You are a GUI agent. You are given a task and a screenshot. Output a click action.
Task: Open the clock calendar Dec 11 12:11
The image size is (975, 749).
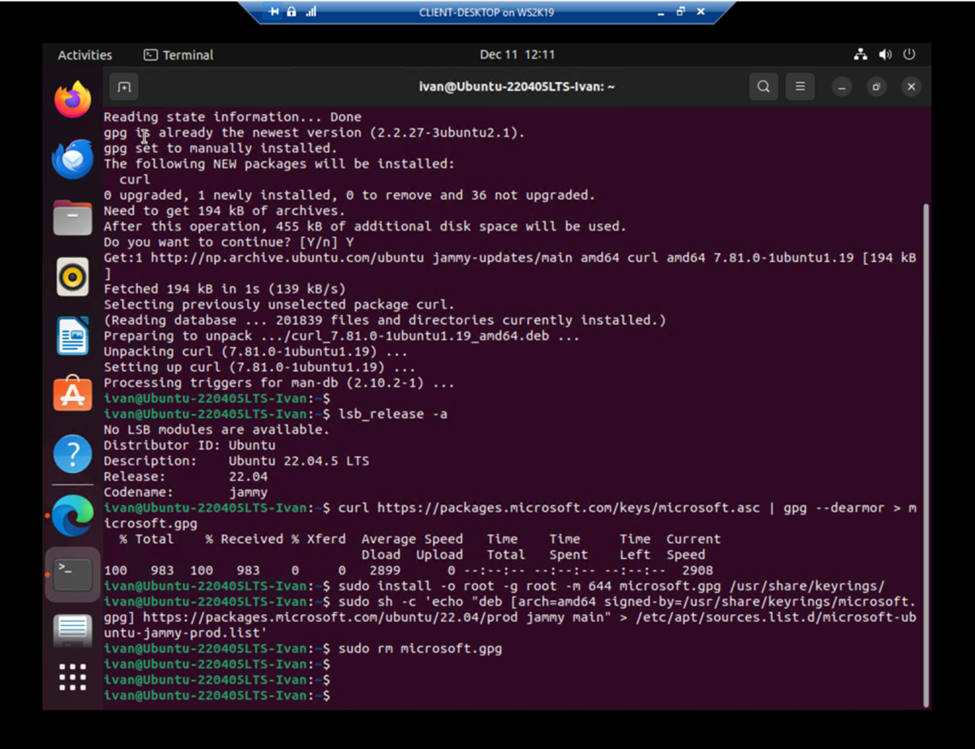click(x=517, y=55)
